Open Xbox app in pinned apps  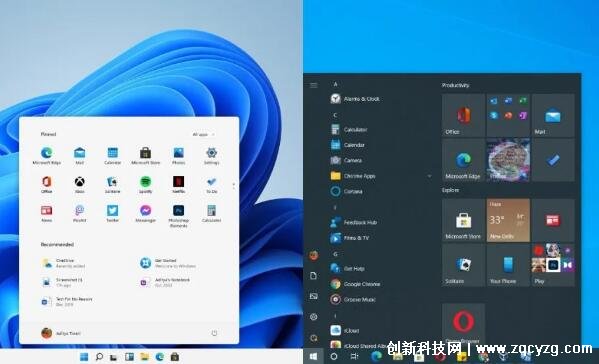point(79,184)
